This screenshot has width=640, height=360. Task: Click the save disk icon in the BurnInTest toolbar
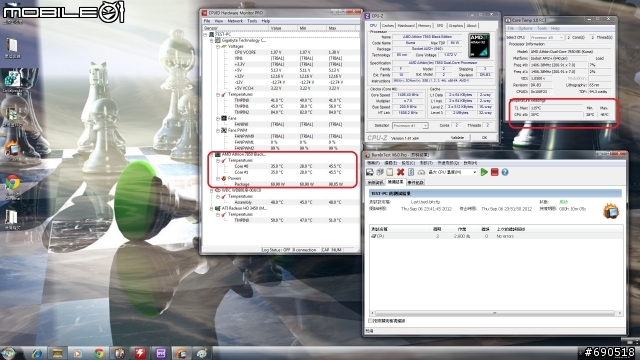tap(370, 172)
